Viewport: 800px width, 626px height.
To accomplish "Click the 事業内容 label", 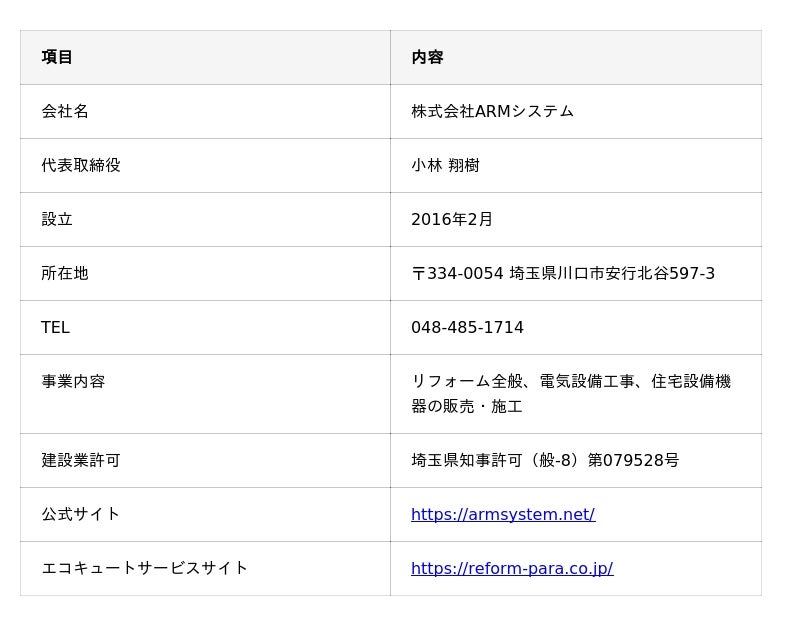I will point(73,381).
